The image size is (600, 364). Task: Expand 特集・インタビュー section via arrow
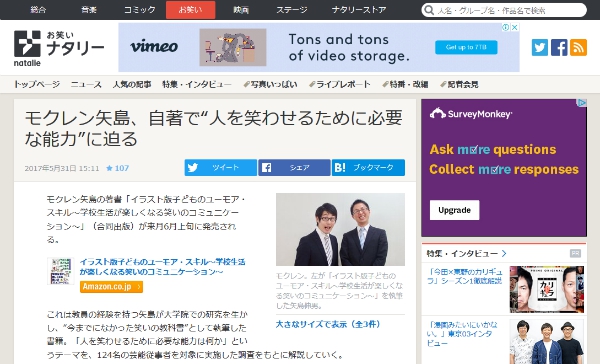[x=504, y=253]
